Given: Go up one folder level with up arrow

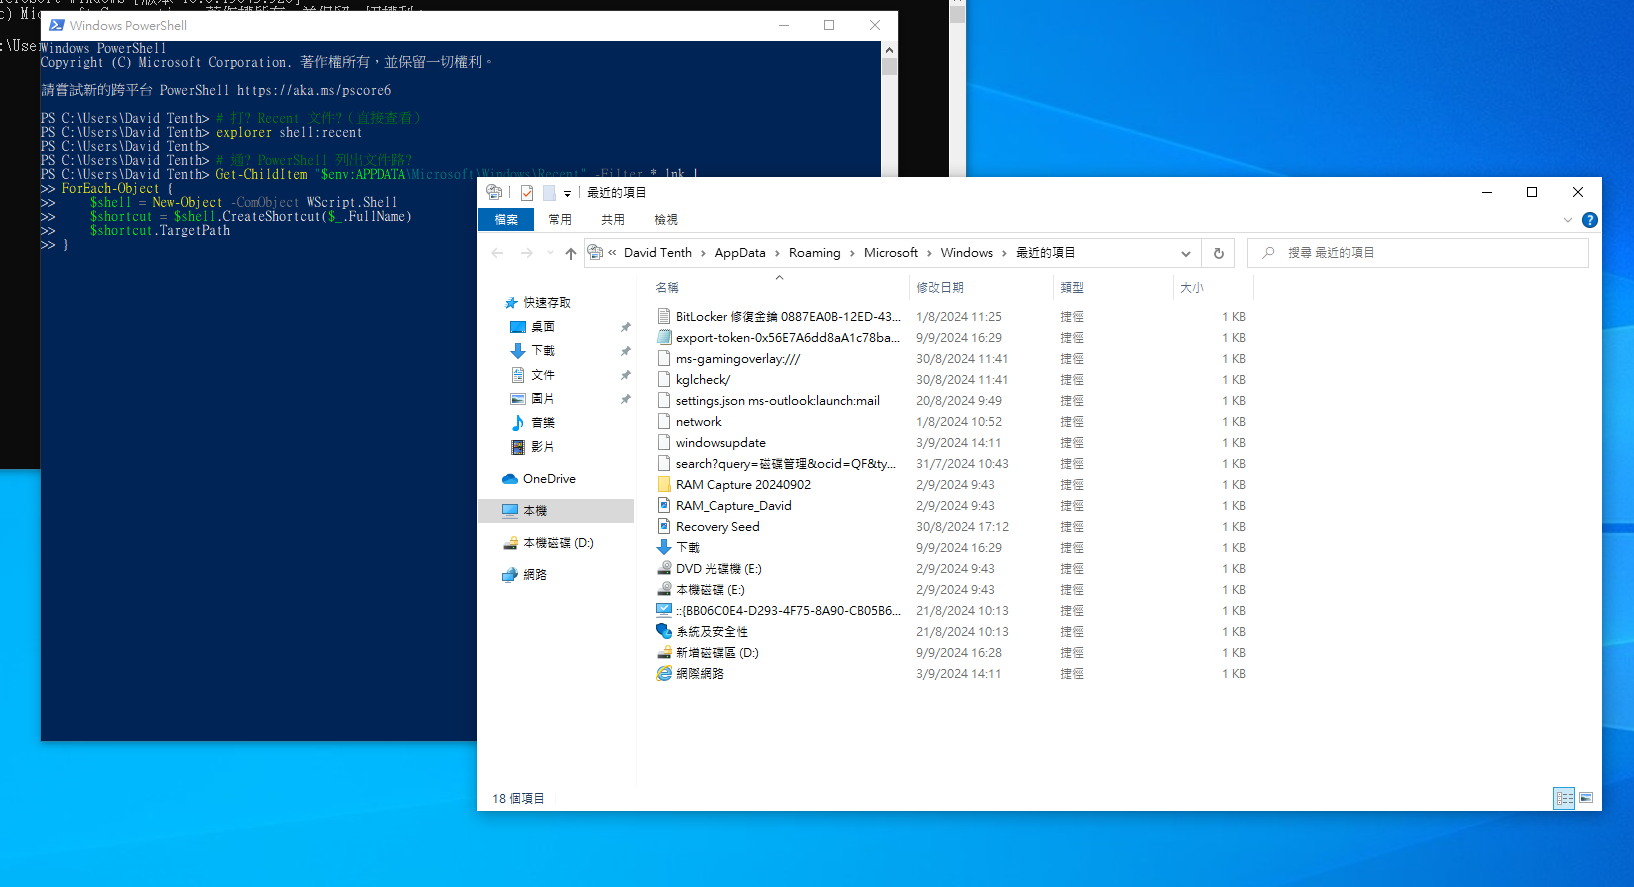Looking at the screenshot, I should pyautogui.click(x=571, y=253).
